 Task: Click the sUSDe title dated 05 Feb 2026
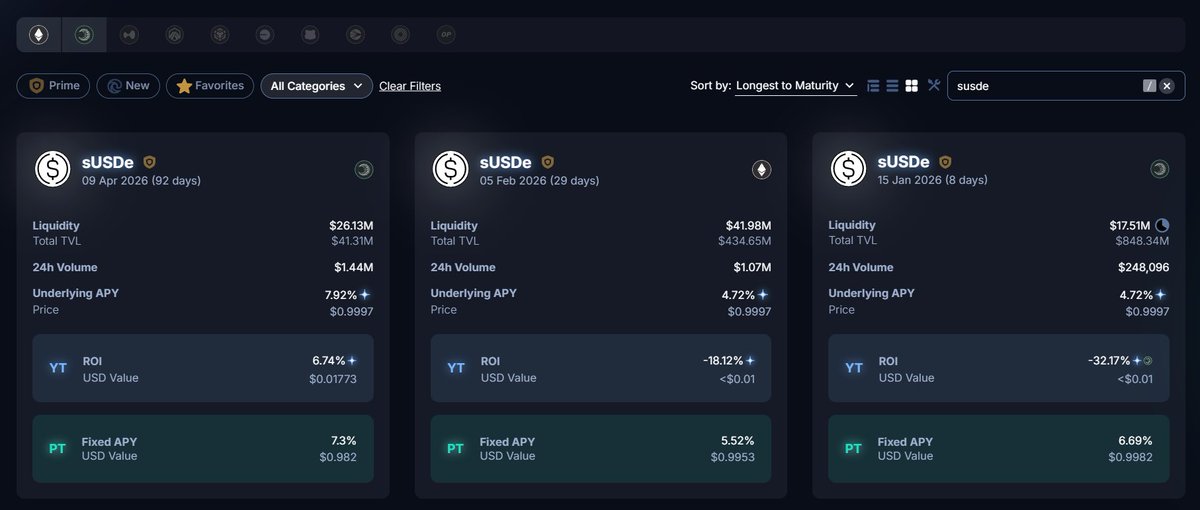507,161
